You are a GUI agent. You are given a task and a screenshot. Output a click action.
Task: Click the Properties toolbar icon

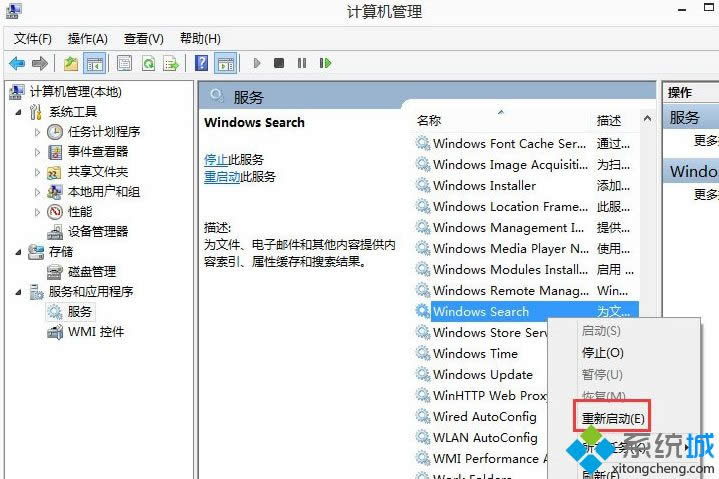pos(124,63)
